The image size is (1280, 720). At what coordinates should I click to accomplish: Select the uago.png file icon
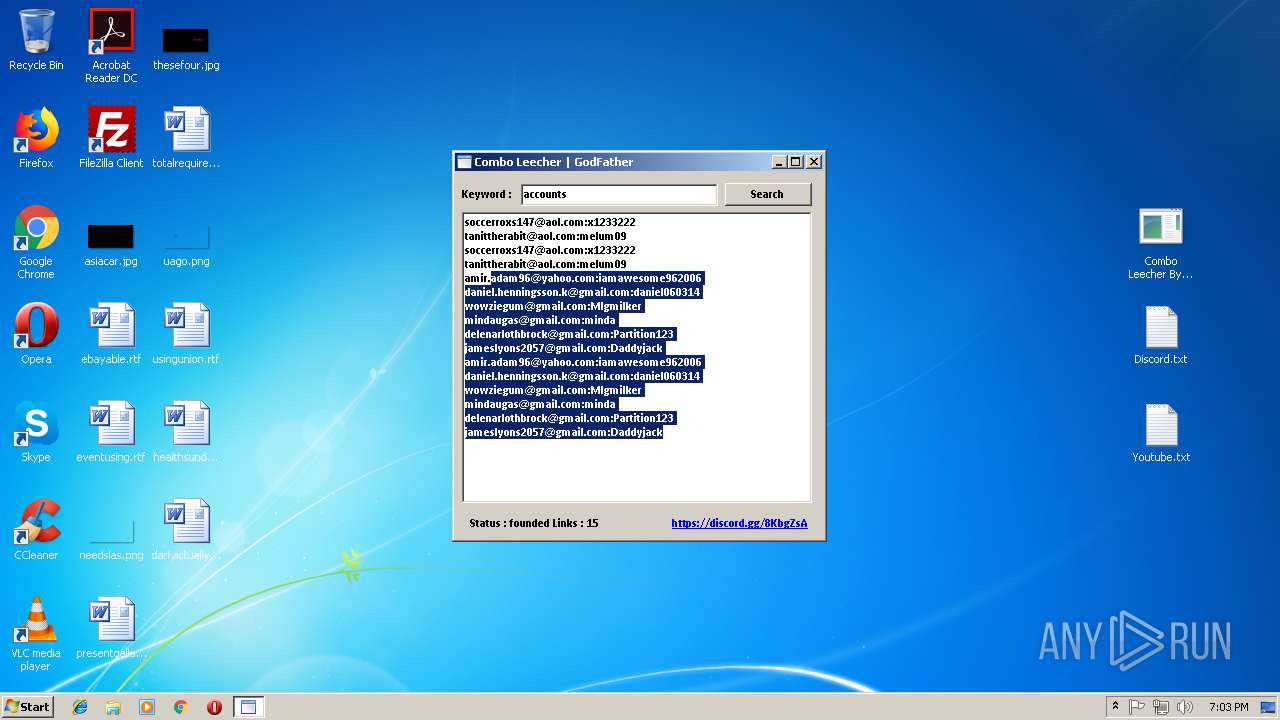186,245
